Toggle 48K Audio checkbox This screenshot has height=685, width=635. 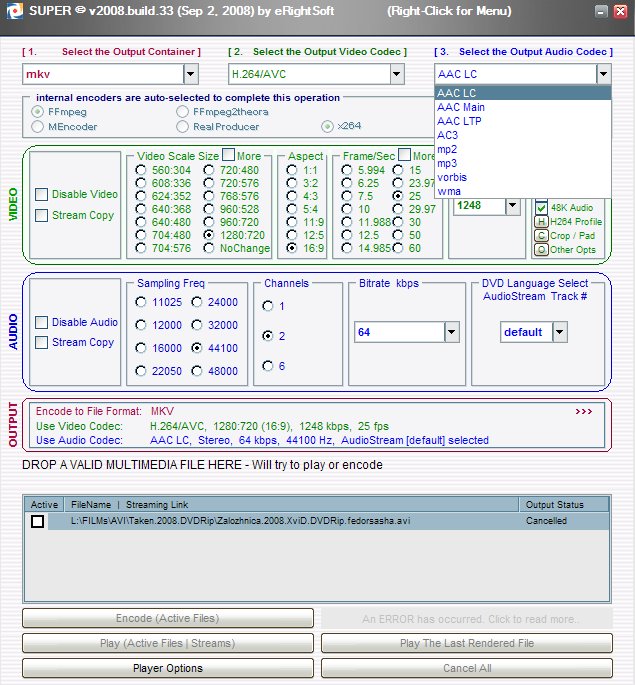542,208
